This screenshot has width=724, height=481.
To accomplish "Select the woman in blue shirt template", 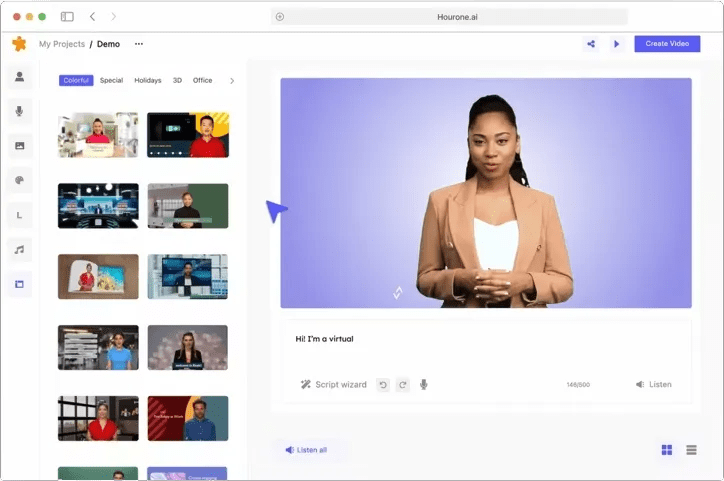I will point(98,347).
